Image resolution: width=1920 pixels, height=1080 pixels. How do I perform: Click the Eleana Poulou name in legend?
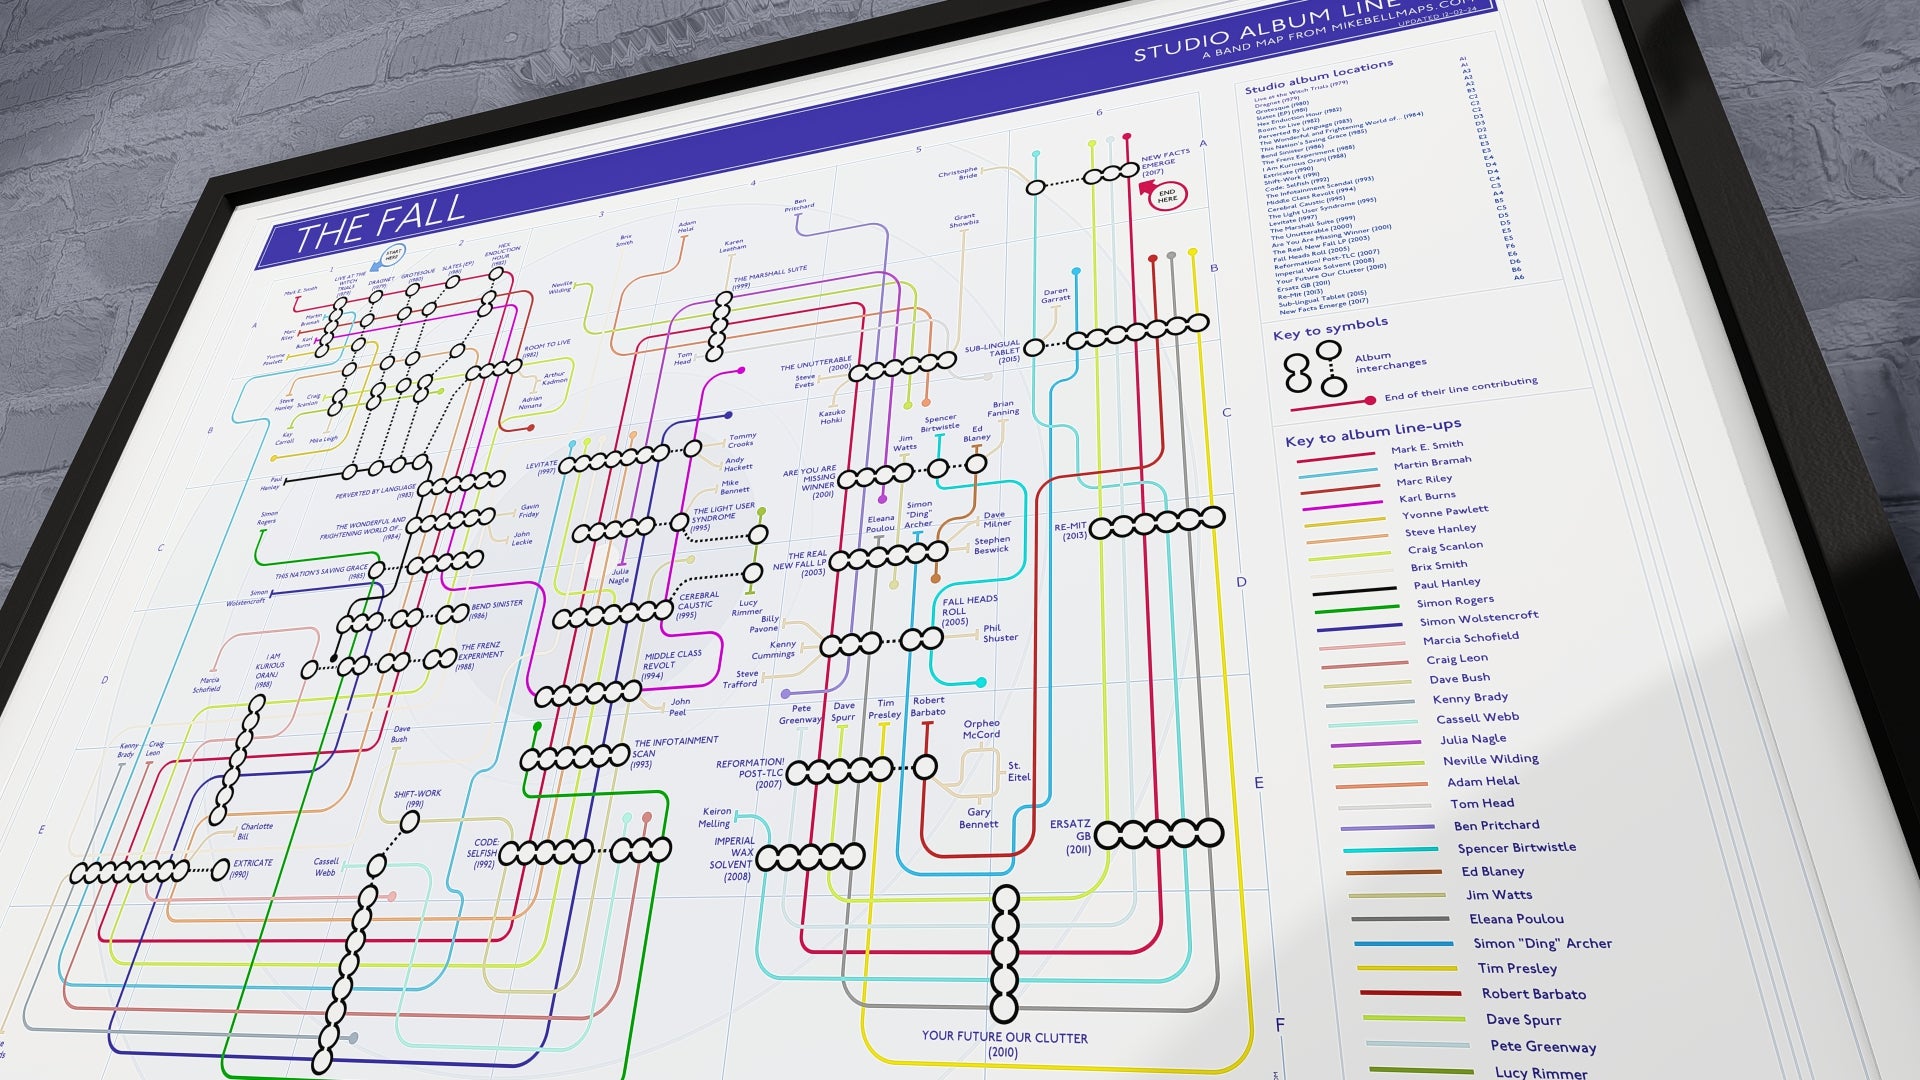coord(1516,919)
